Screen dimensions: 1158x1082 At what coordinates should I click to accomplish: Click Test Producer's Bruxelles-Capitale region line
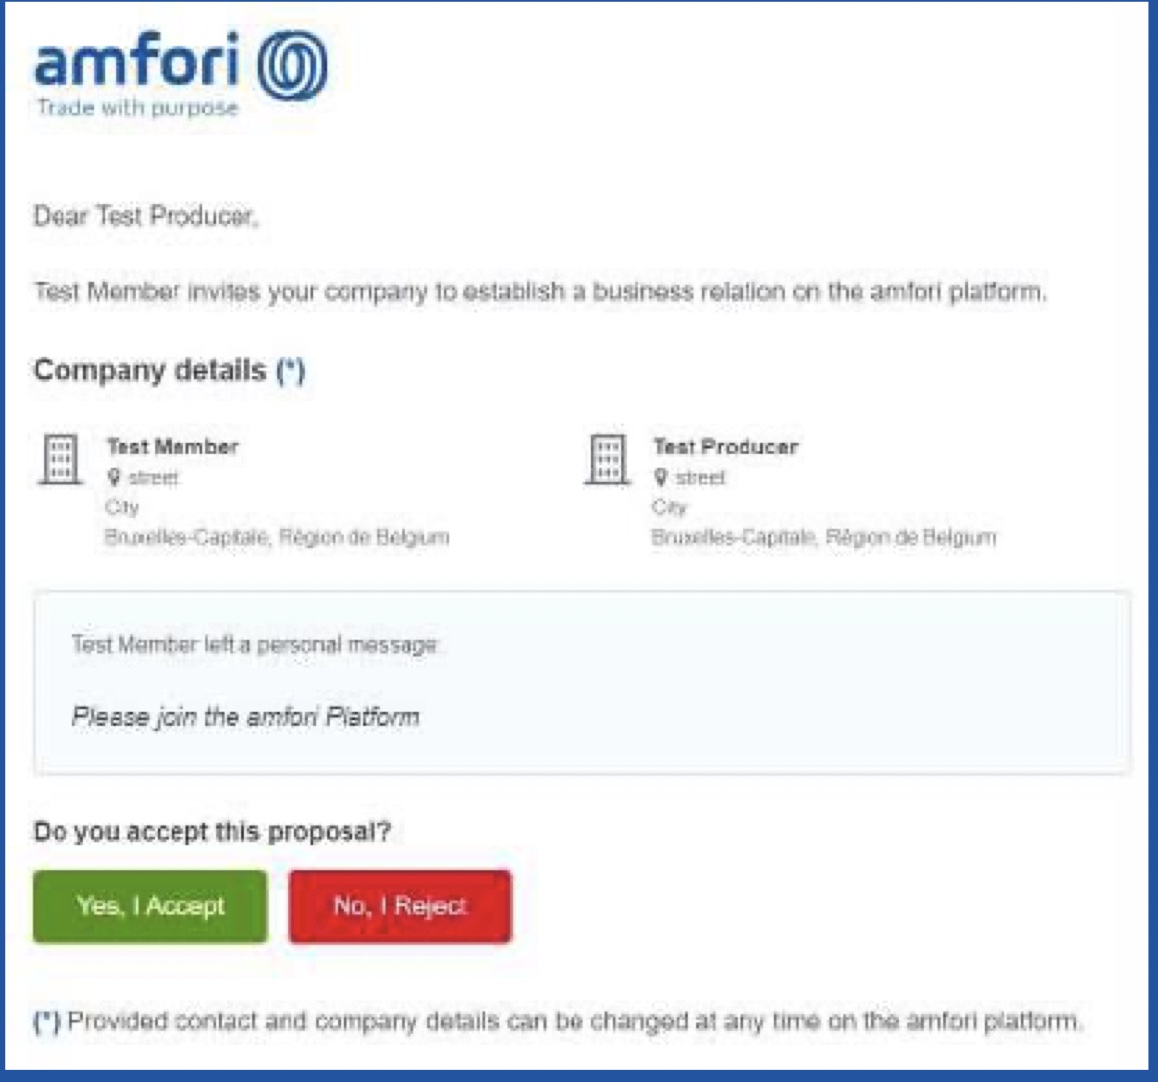[x=823, y=538]
